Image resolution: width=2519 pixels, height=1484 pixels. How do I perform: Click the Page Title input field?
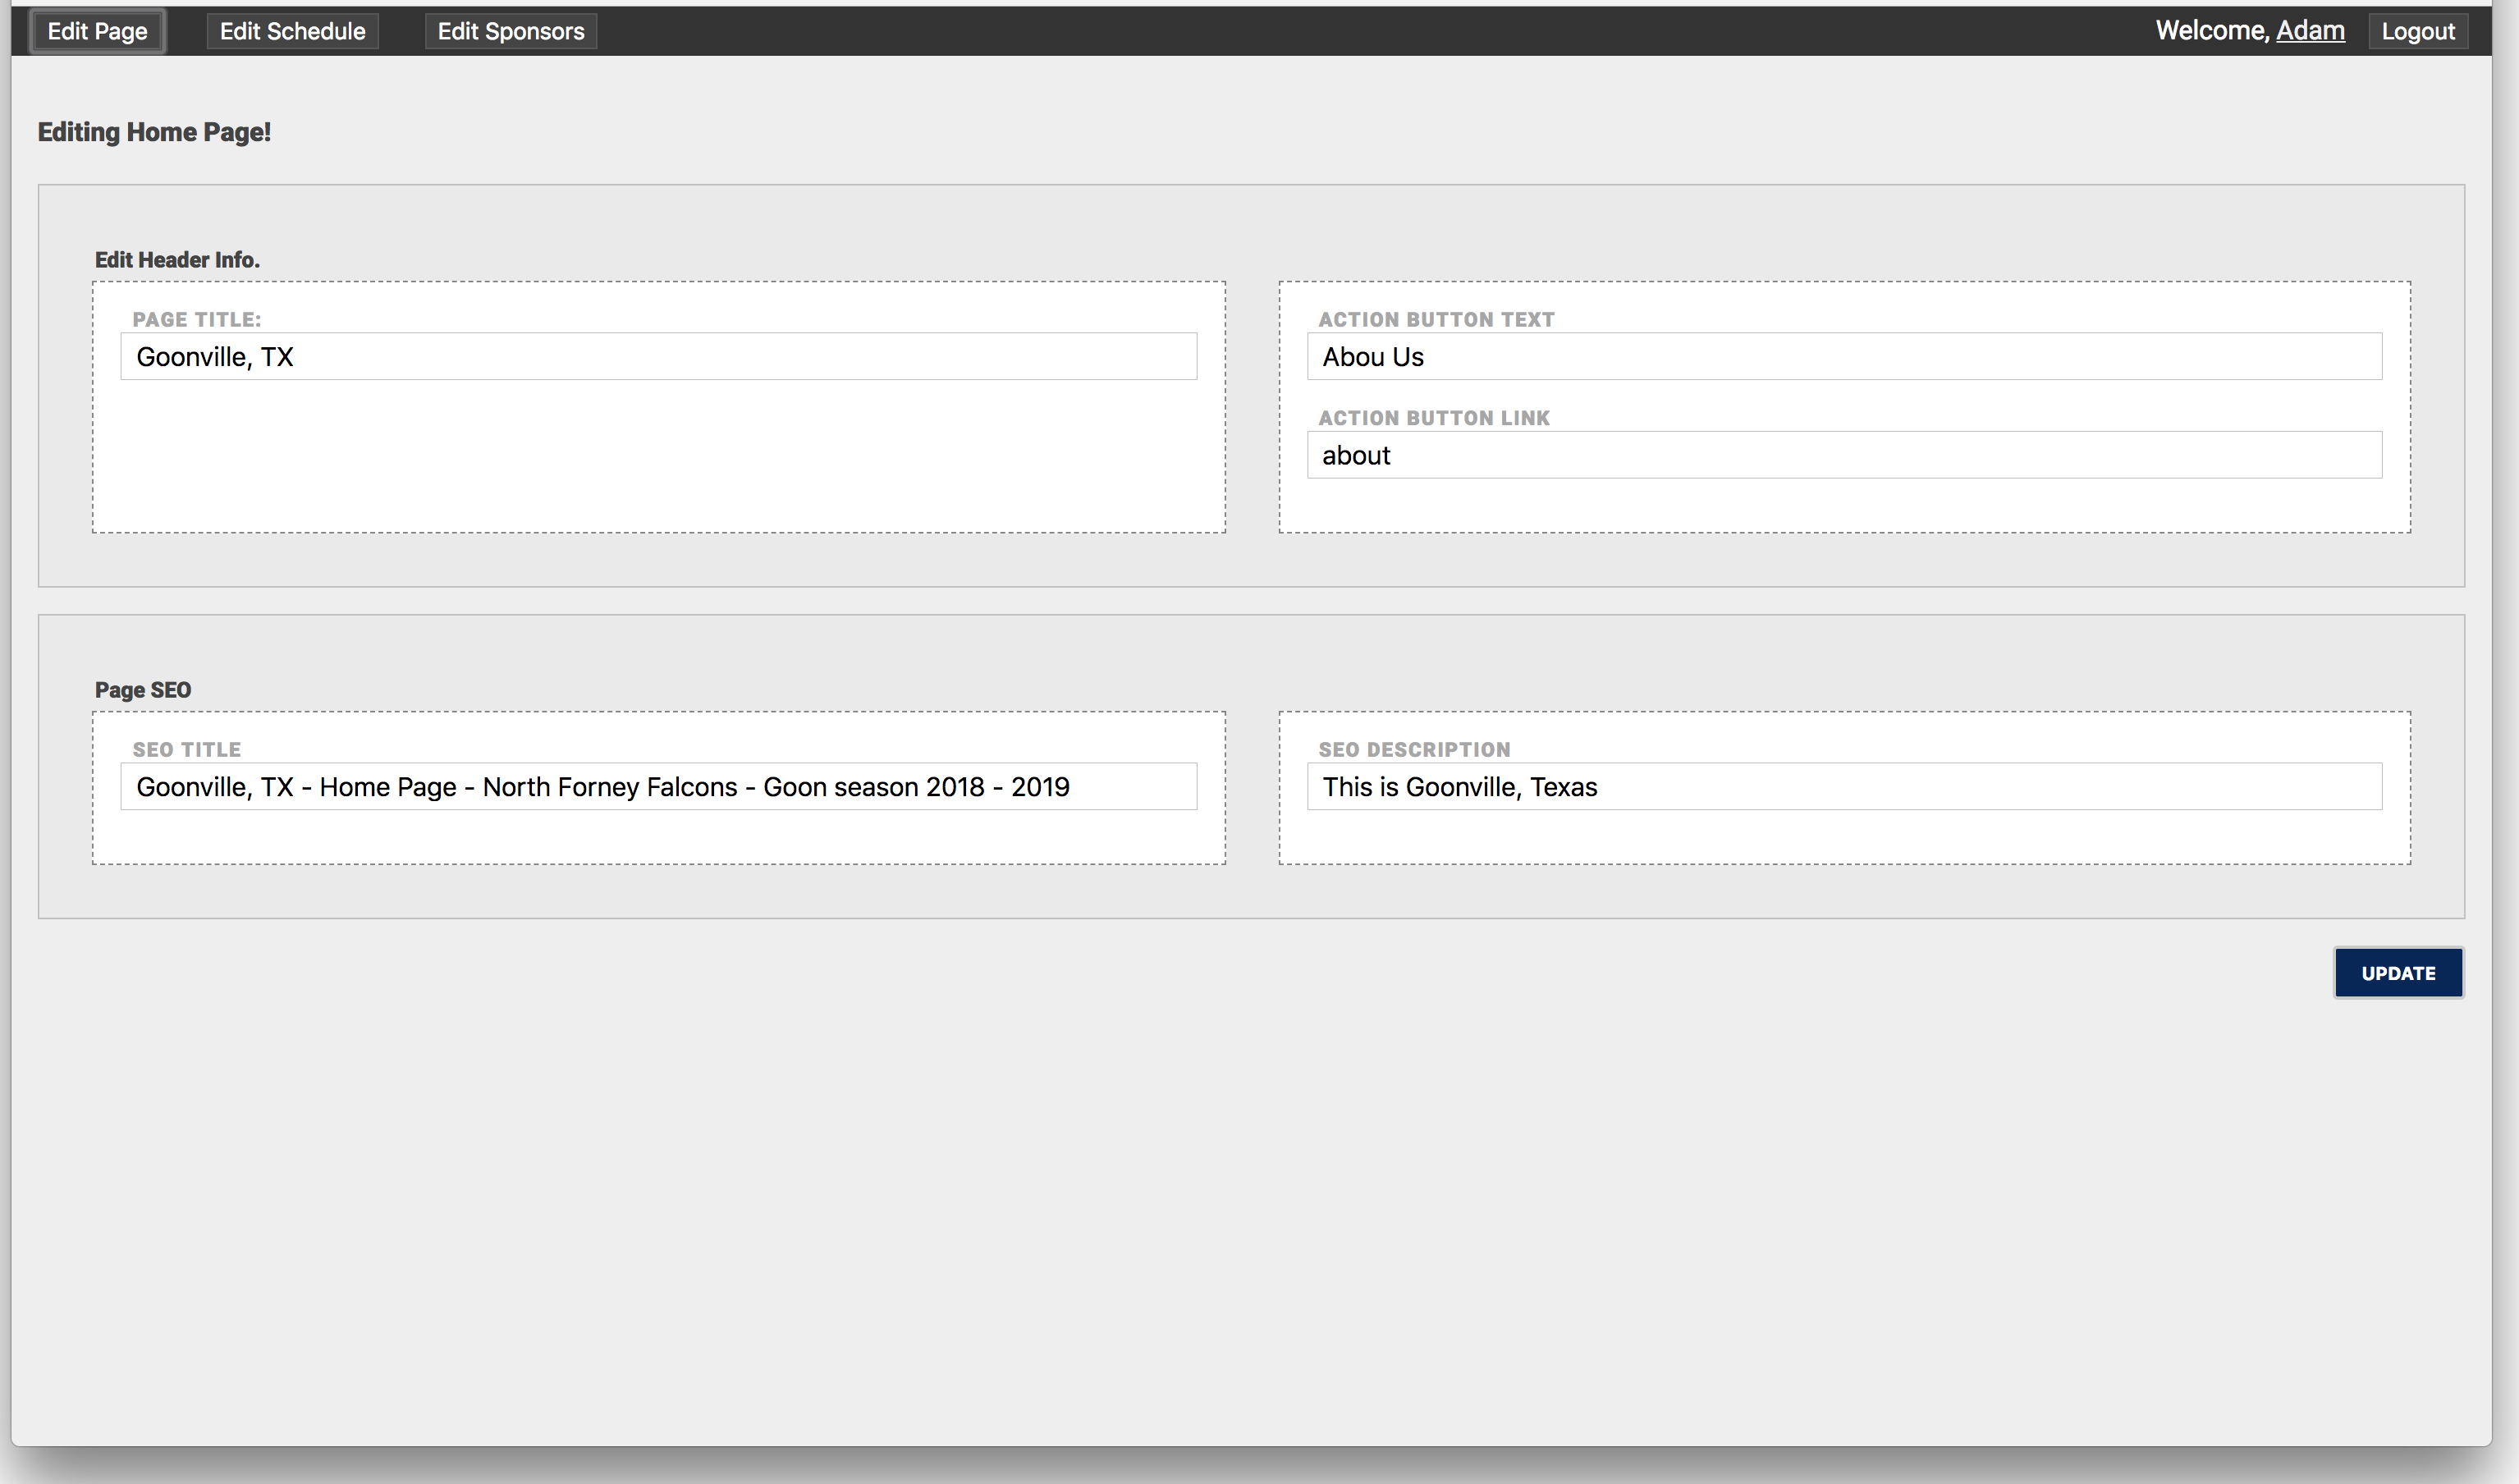pyautogui.click(x=659, y=357)
